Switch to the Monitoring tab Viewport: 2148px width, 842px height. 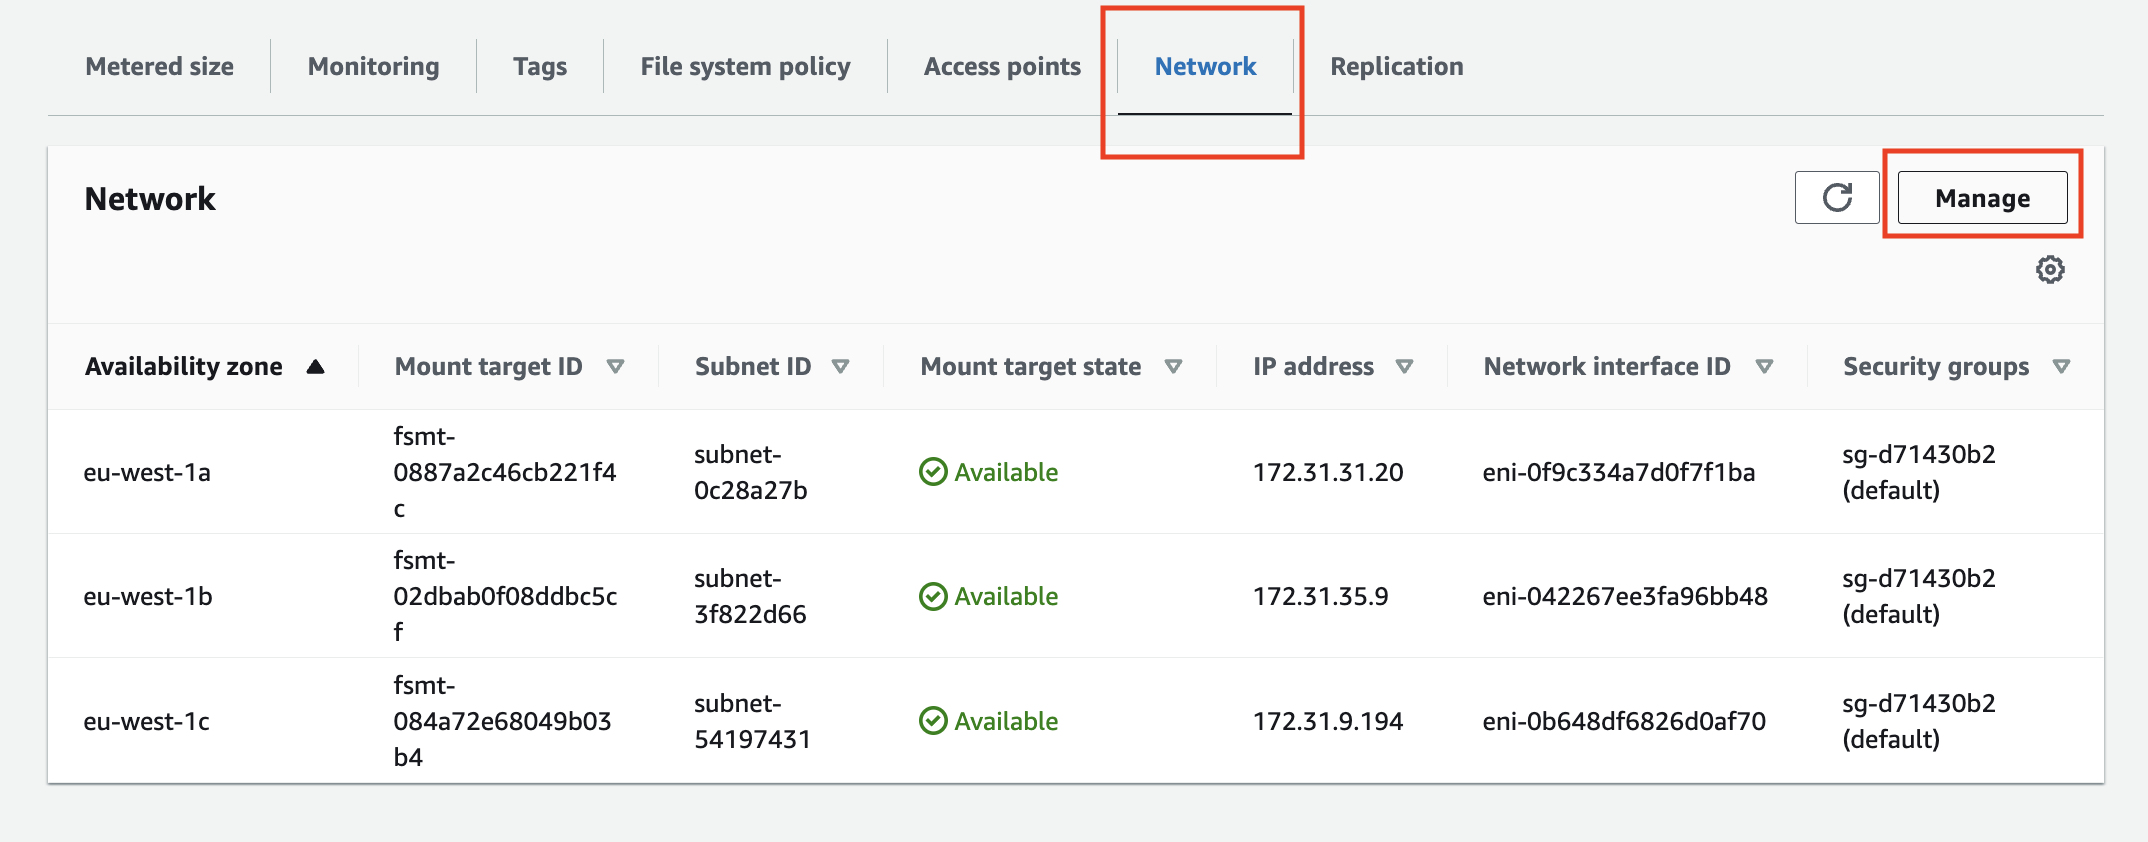[x=373, y=67]
